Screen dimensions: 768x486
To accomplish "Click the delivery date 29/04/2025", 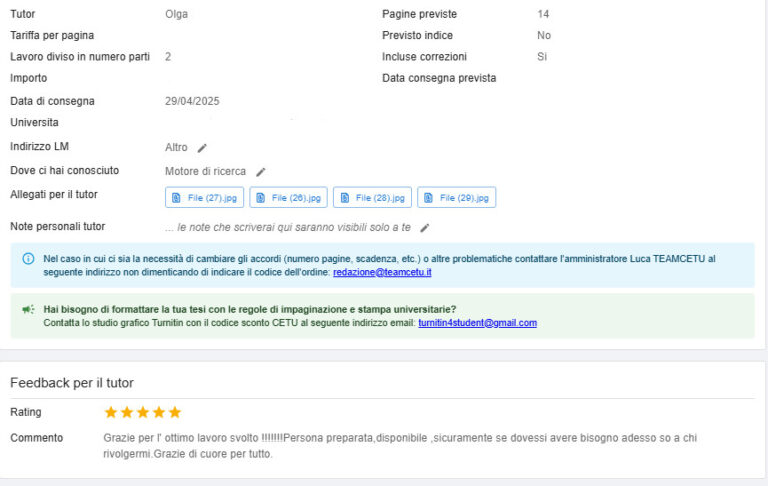I will pyautogui.click(x=192, y=101).
